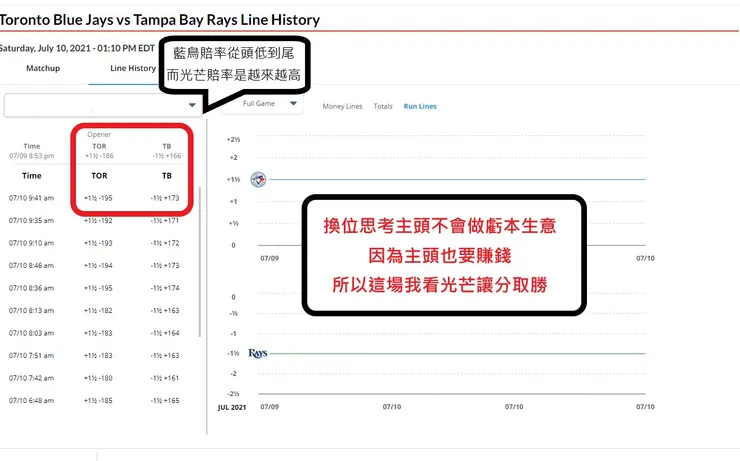
Task: Click the Rays logo on the chart
Action: (258, 353)
